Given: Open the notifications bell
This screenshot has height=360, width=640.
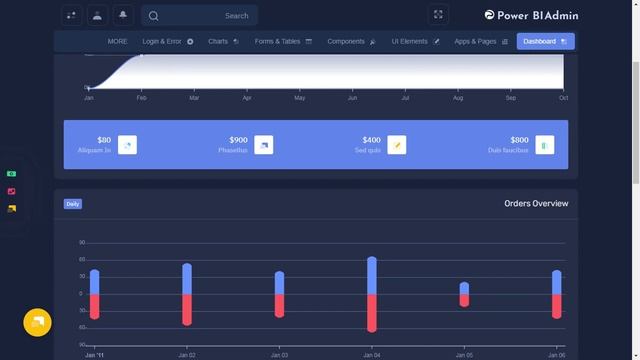Looking at the screenshot, I should [x=123, y=16].
